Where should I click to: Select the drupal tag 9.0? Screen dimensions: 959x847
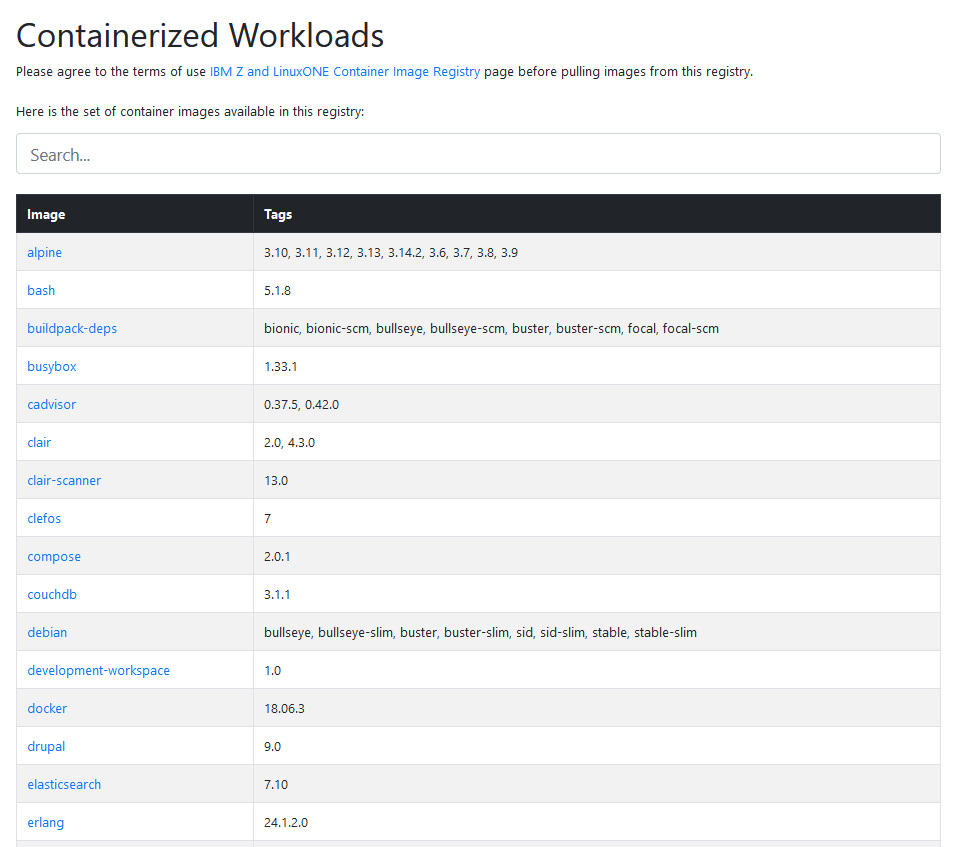272,746
